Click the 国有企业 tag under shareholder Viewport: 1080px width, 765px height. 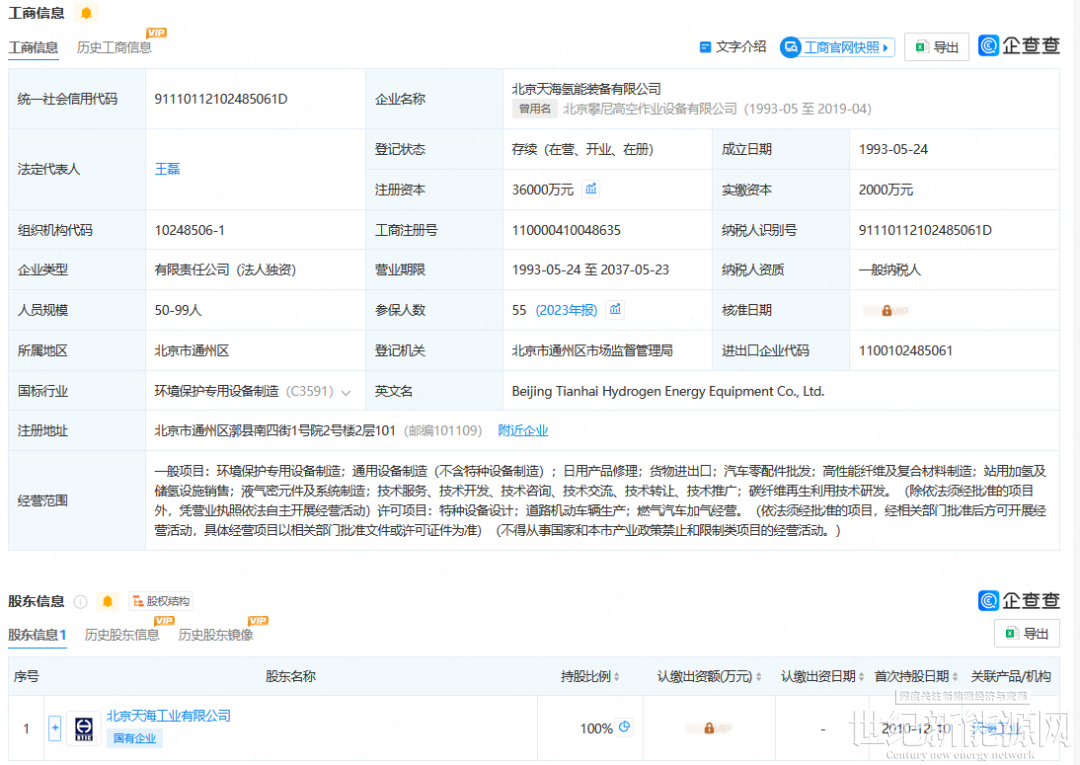pos(134,738)
